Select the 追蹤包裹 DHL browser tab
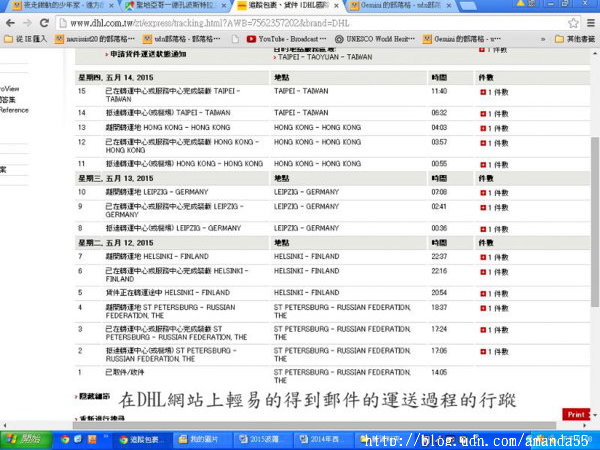Image resolution: width=600 pixels, height=450 pixels. (287, 6)
